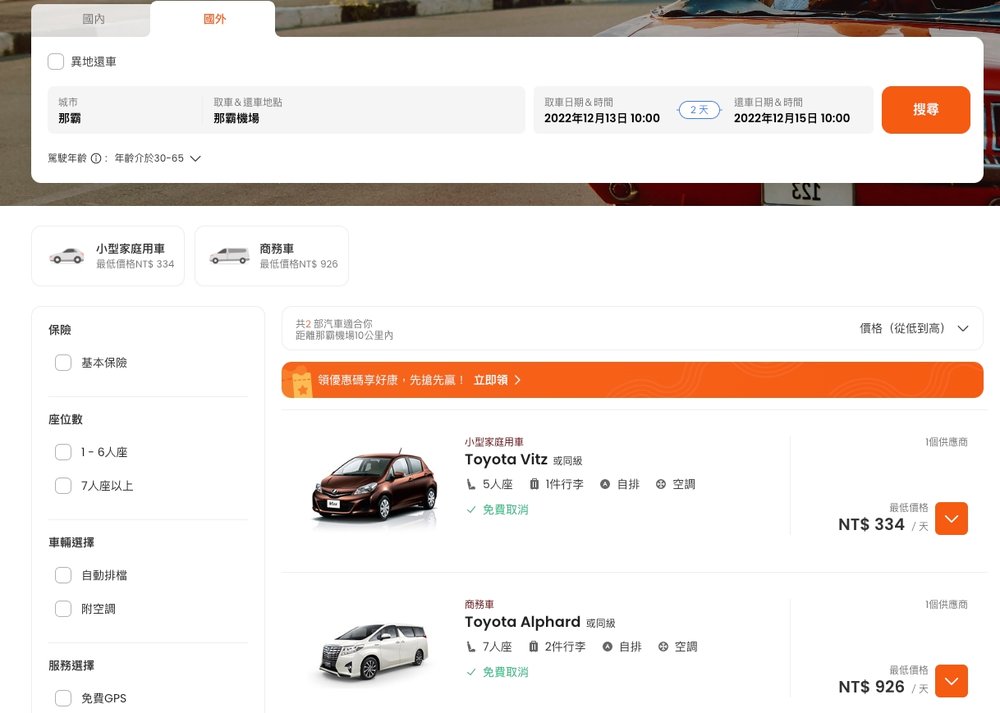The width and height of the screenshot is (1000, 713).
Task: Switch to the 國內 tab
Action: (91, 17)
